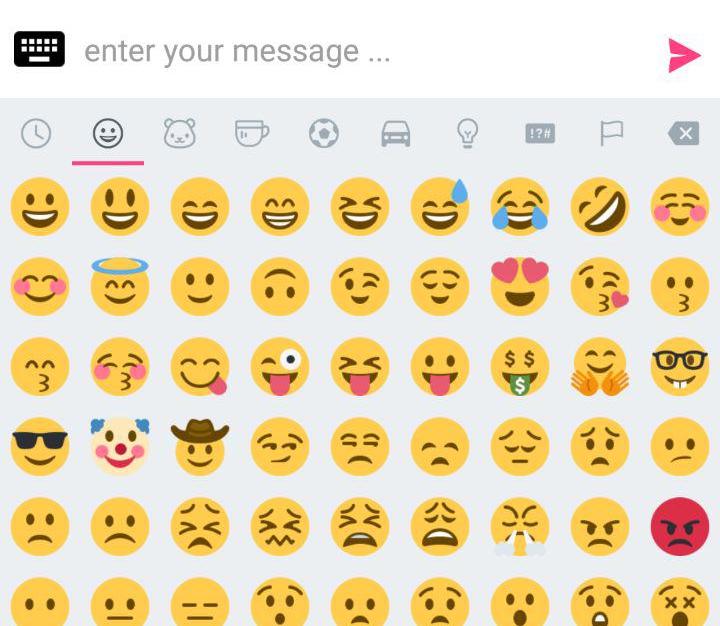Open the travel car category tab

[396, 134]
